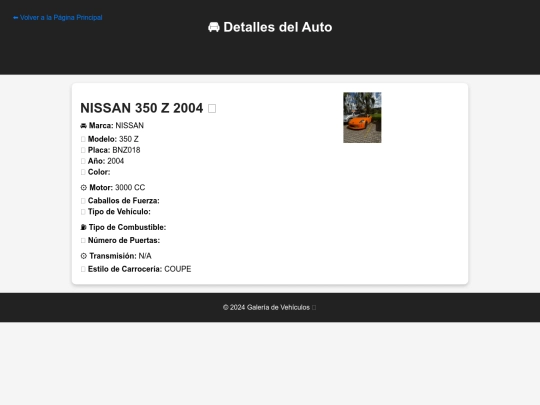Click the car icon beside Detalles del Auto
This screenshot has height=405, width=540.
214,27
